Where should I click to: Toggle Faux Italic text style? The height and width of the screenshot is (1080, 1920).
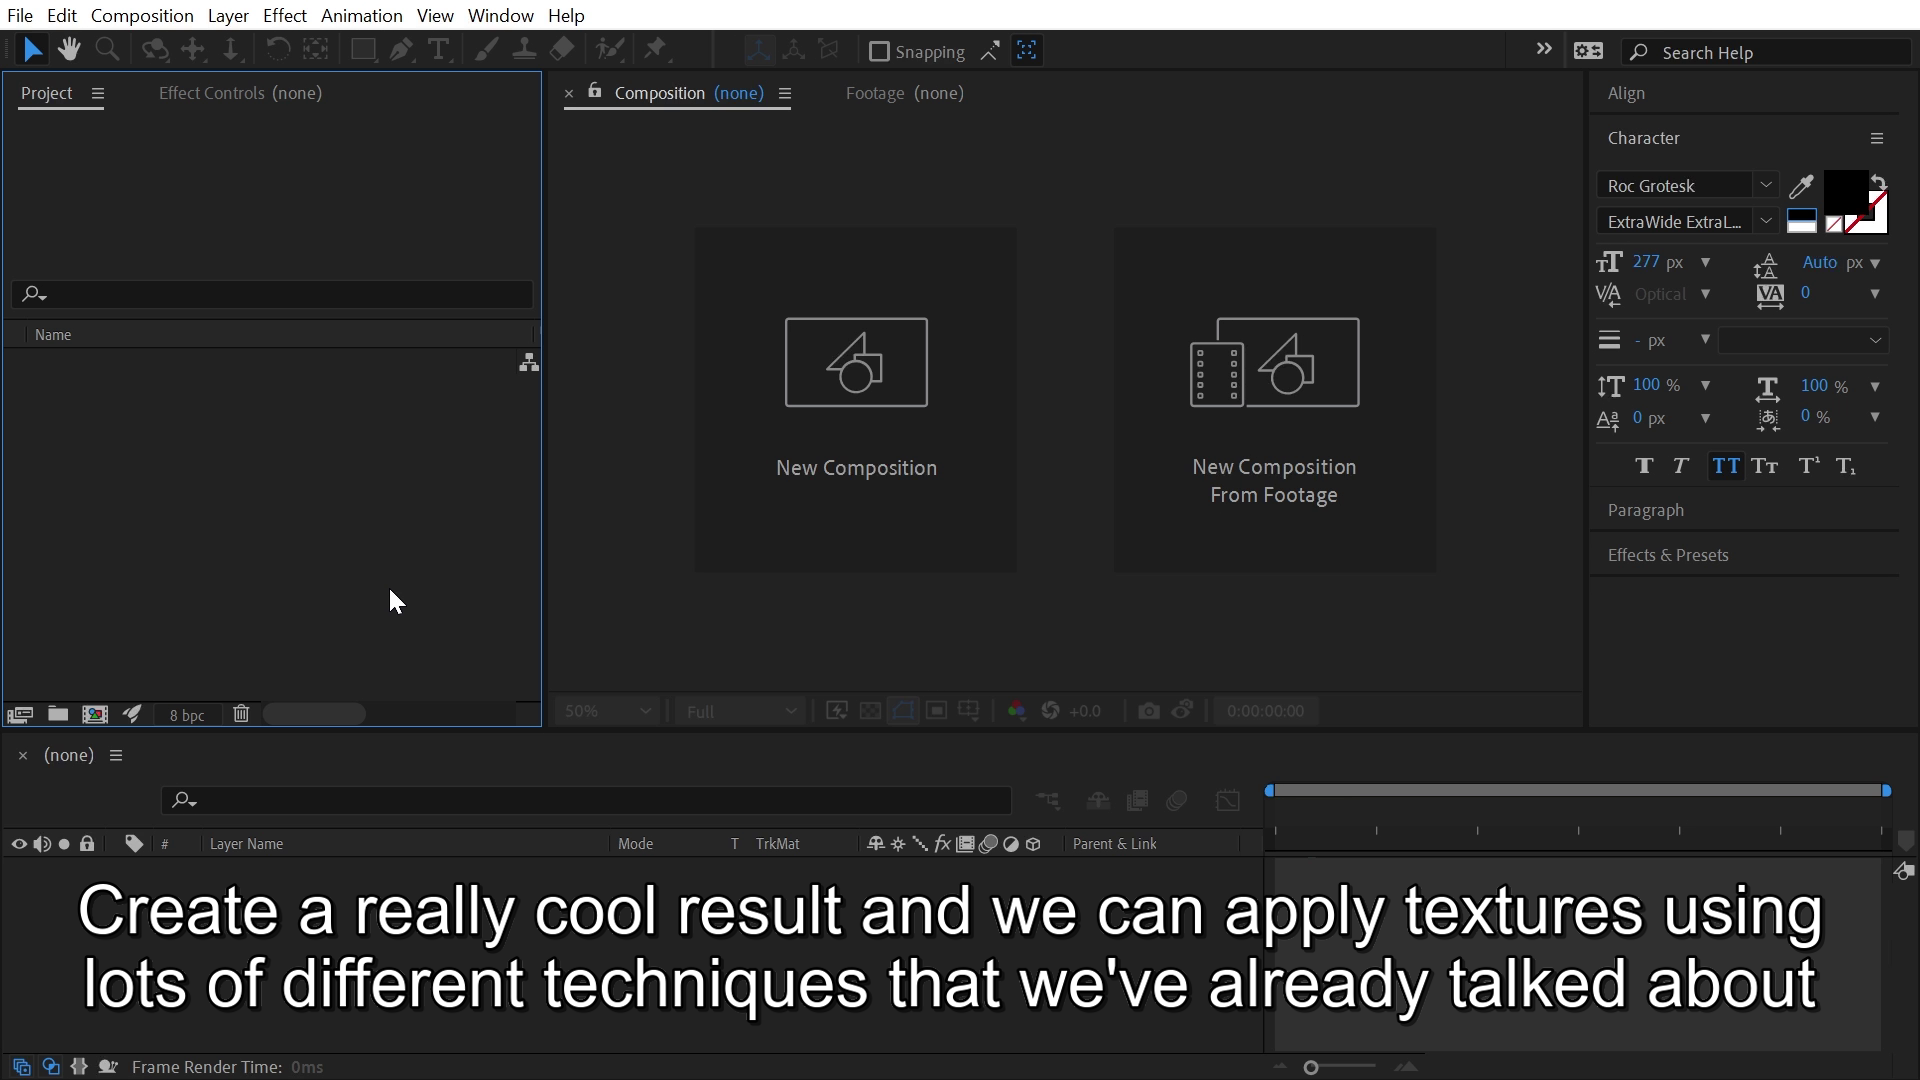[x=1681, y=466]
